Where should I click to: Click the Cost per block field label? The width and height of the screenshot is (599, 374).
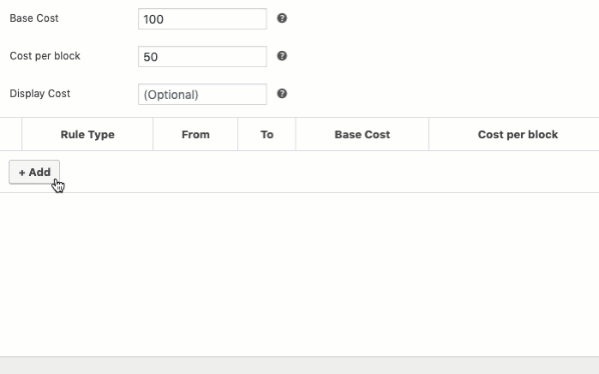click(x=45, y=56)
